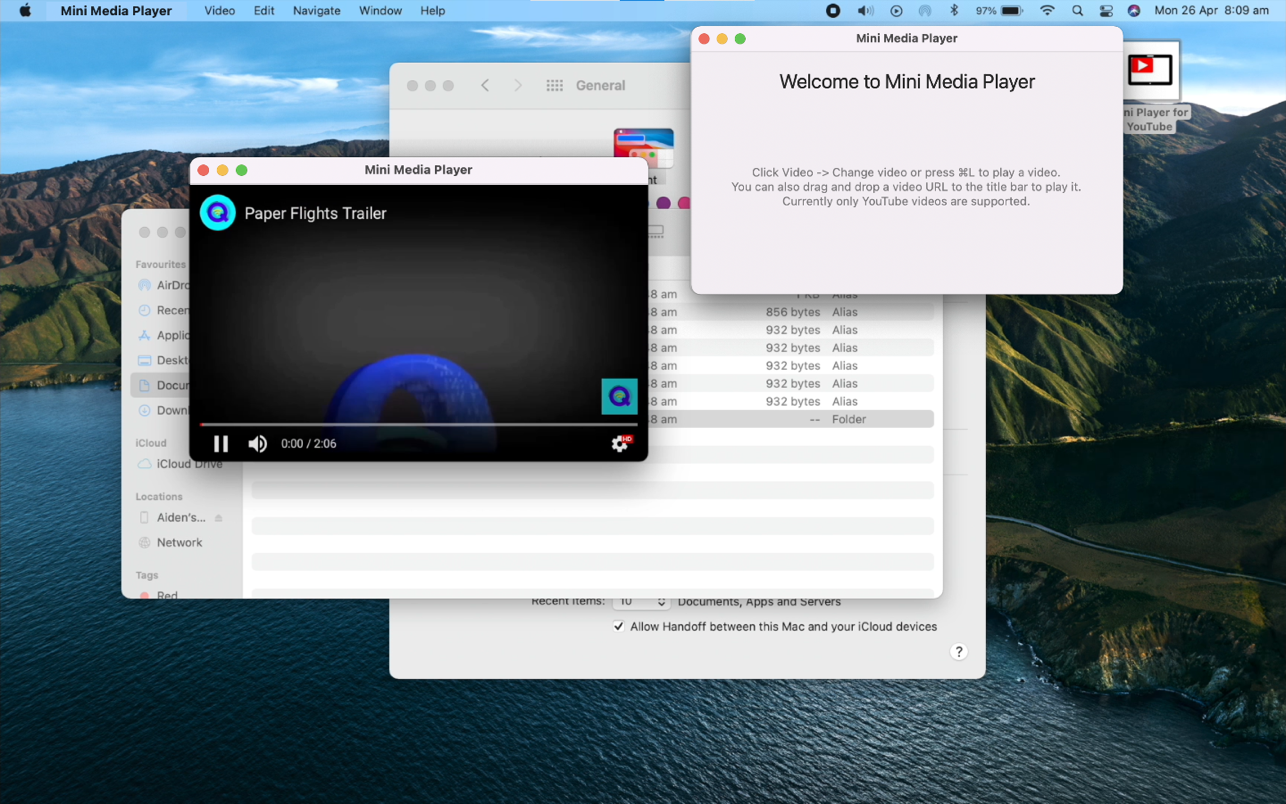Go back in System Preferences General window
Viewport: 1286px width, 804px height.
(485, 86)
